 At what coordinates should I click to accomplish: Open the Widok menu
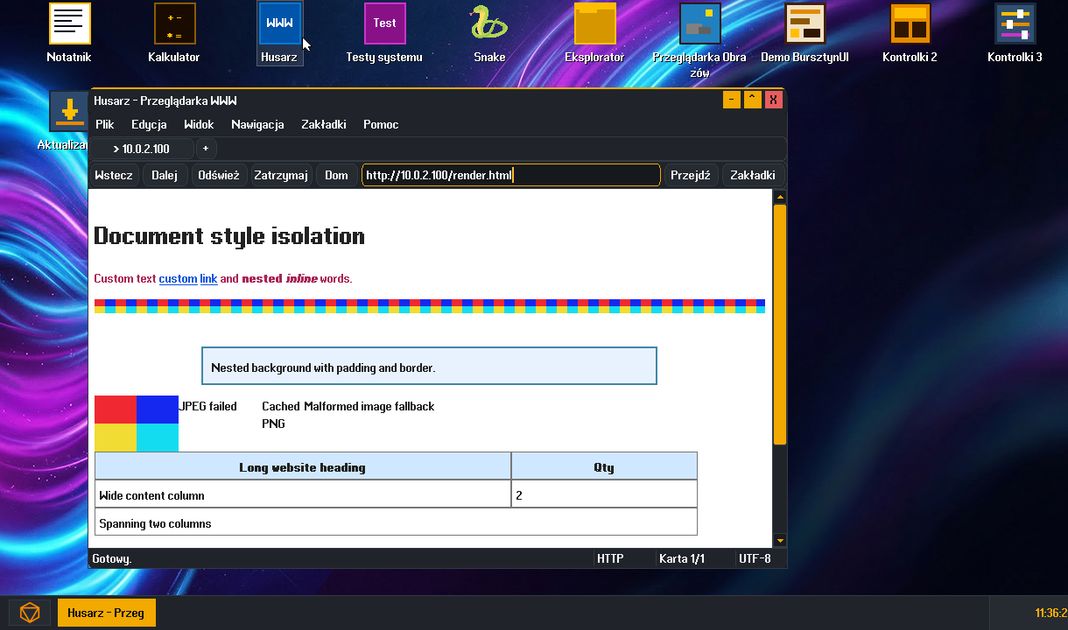click(x=199, y=125)
